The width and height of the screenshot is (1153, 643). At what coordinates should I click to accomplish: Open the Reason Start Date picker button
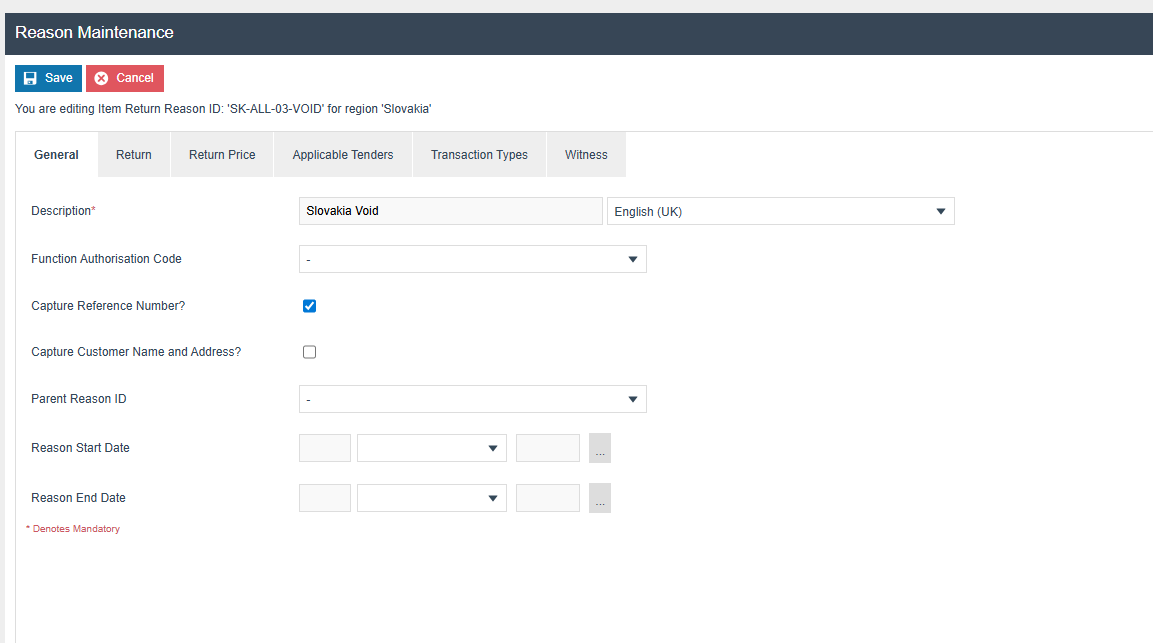click(599, 448)
